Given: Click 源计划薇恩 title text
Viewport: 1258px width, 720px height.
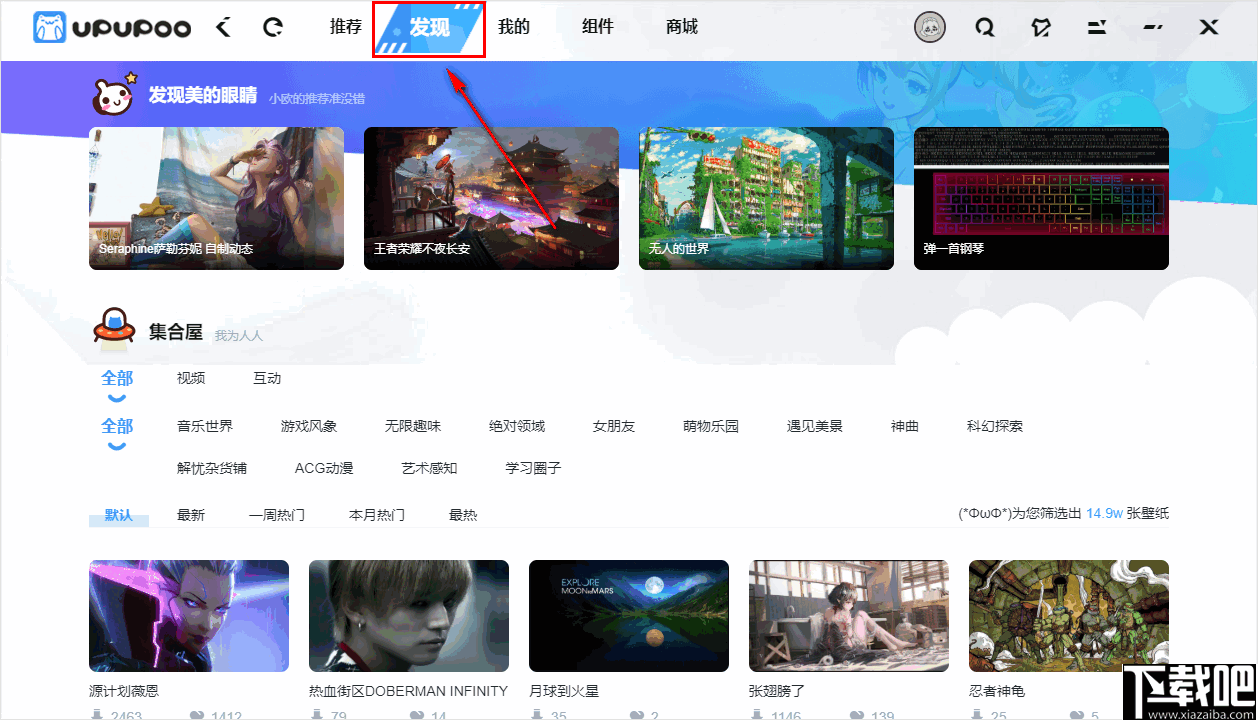Looking at the screenshot, I should (124, 691).
